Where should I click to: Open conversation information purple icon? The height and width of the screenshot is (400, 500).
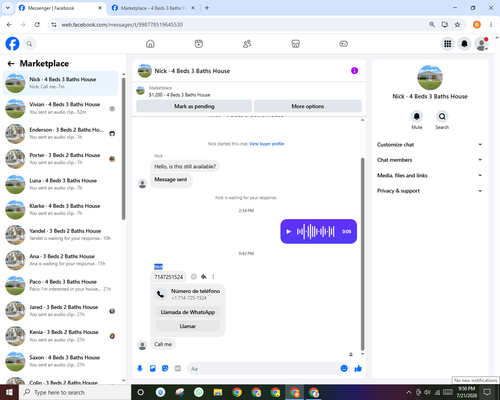(354, 71)
